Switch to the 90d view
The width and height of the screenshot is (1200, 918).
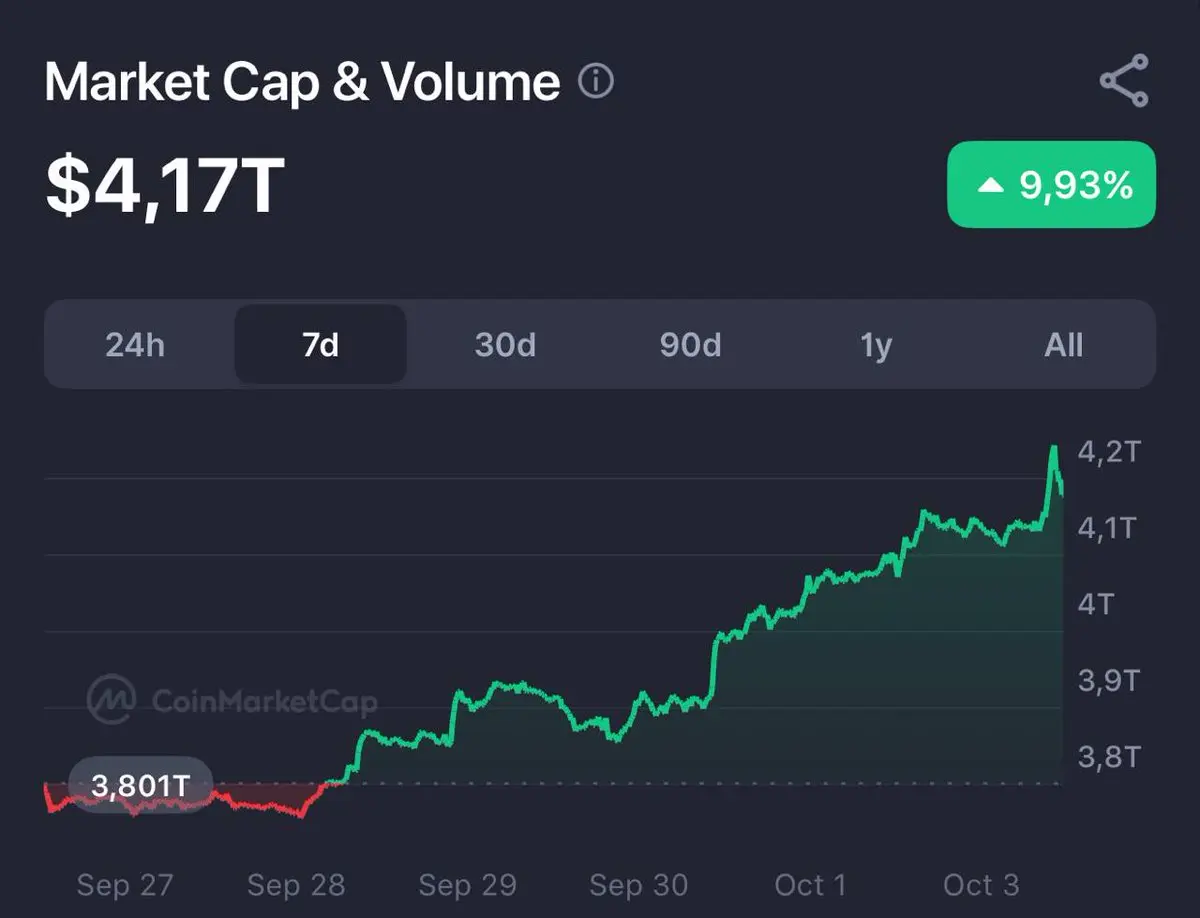690,345
